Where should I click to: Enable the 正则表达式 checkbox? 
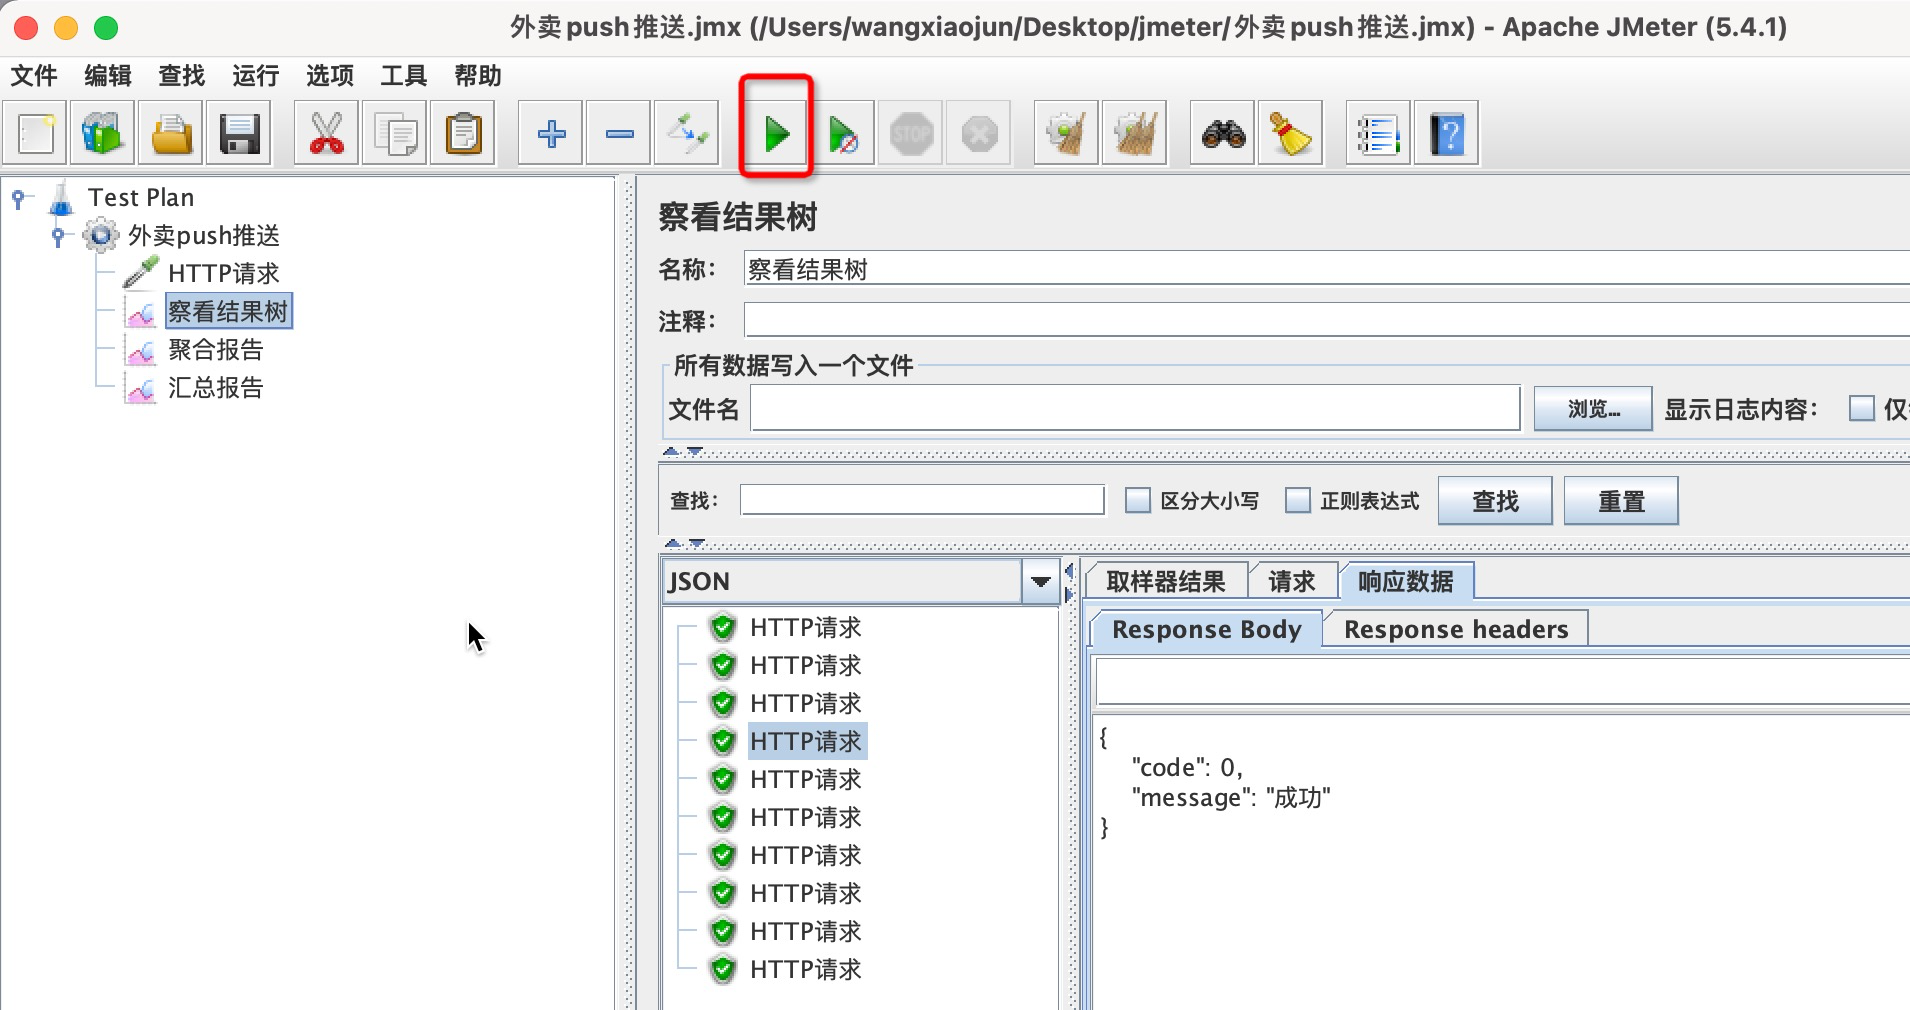pos(1298,500)
